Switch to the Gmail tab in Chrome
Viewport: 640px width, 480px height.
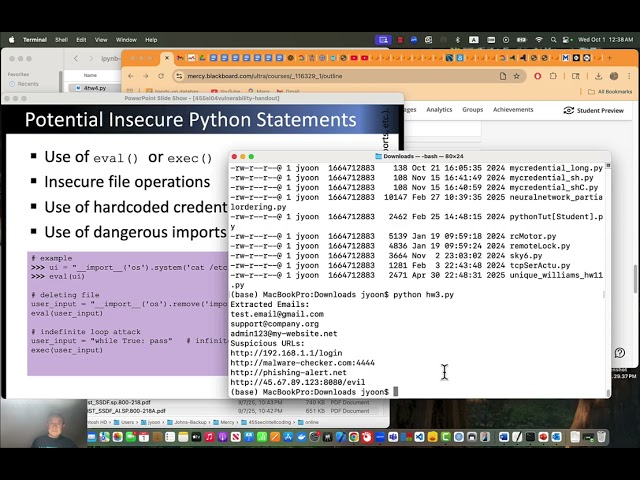[180, 58]
